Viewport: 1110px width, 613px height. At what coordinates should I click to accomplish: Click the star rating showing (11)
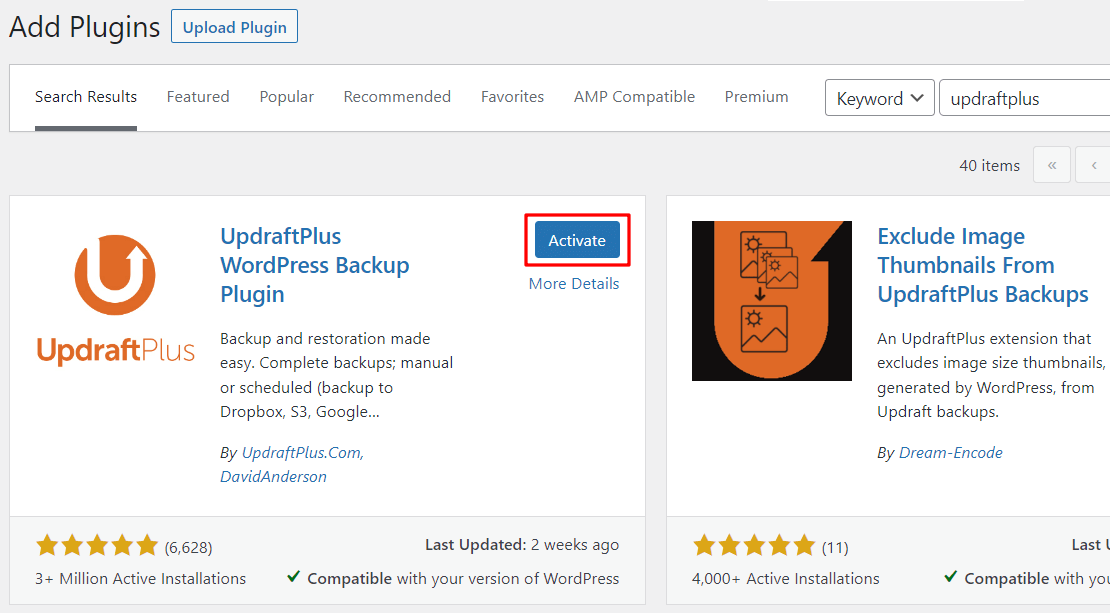tap(754, 545)
